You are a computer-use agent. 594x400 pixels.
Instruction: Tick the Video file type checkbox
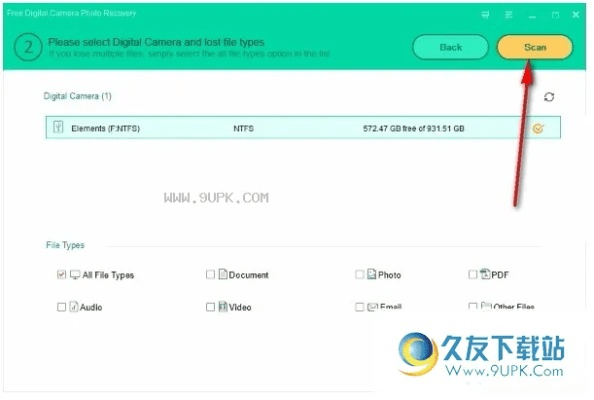click(x=210, y=307)
